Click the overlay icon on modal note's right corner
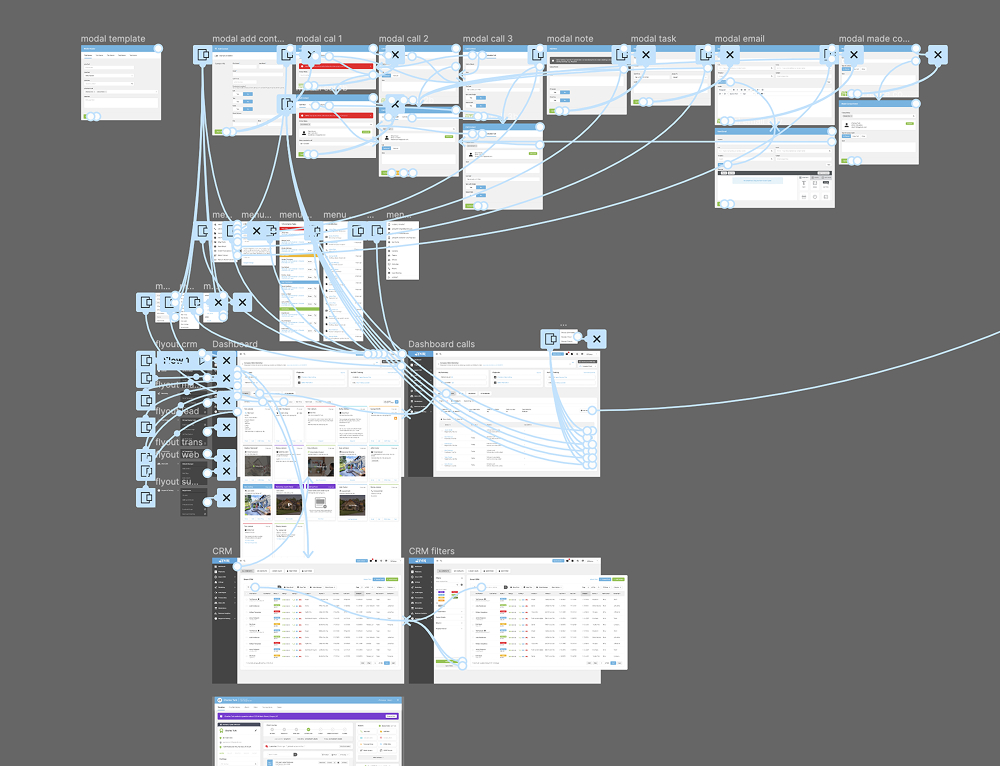 point(622,55)
